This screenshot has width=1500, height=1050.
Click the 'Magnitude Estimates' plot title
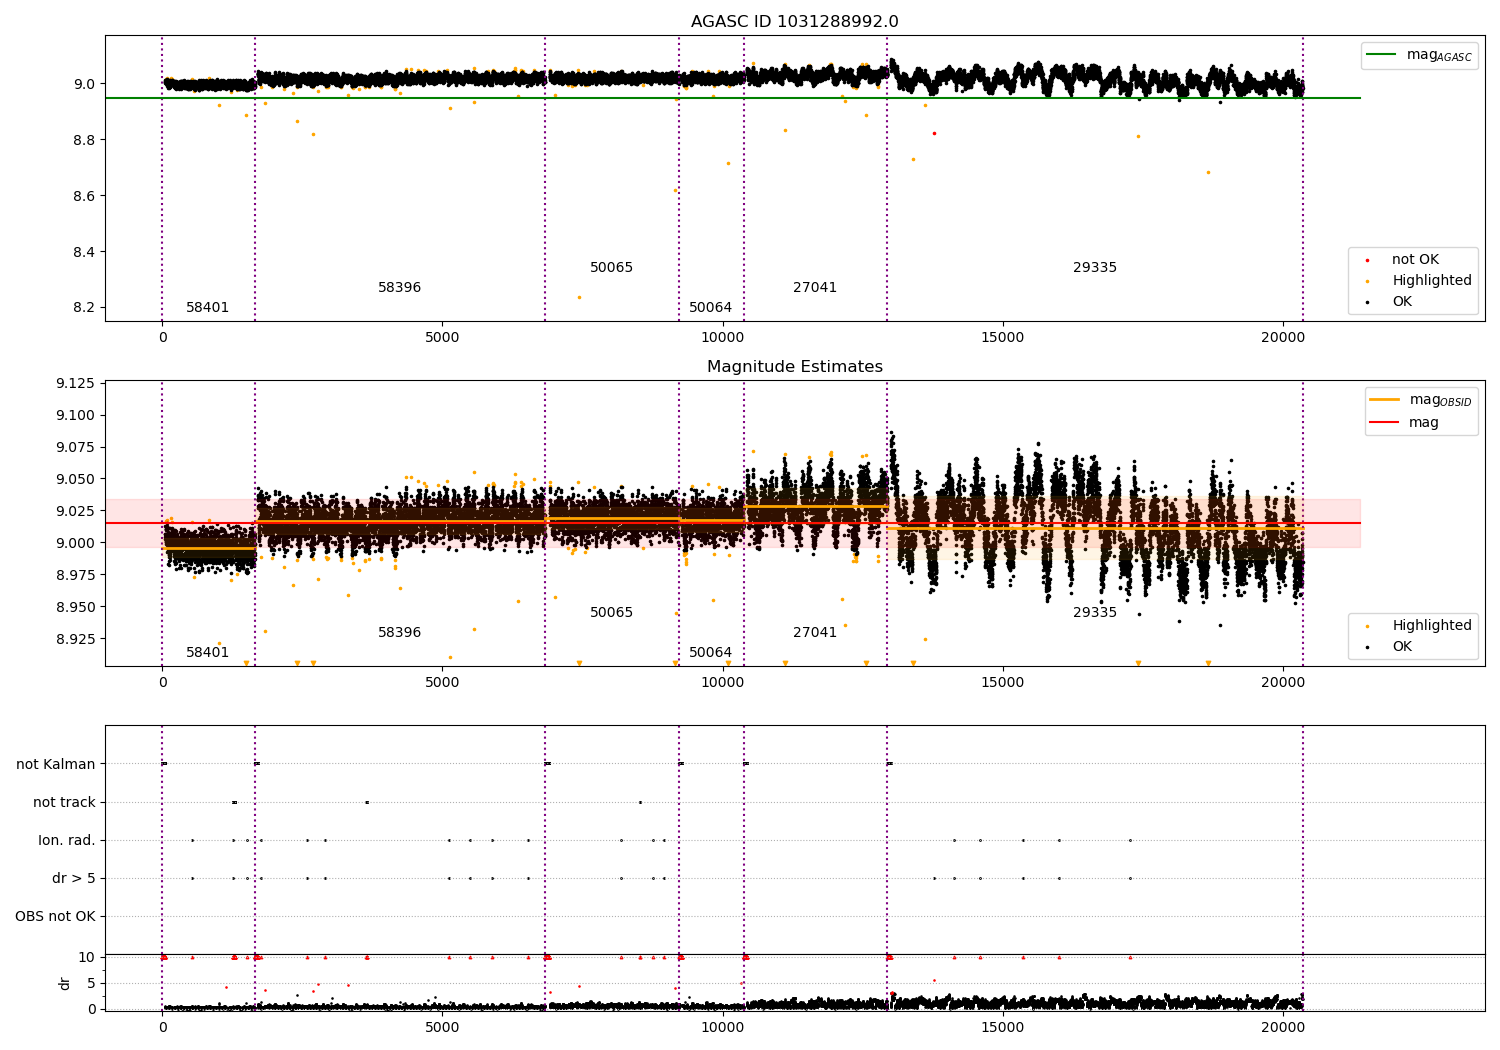794,367
